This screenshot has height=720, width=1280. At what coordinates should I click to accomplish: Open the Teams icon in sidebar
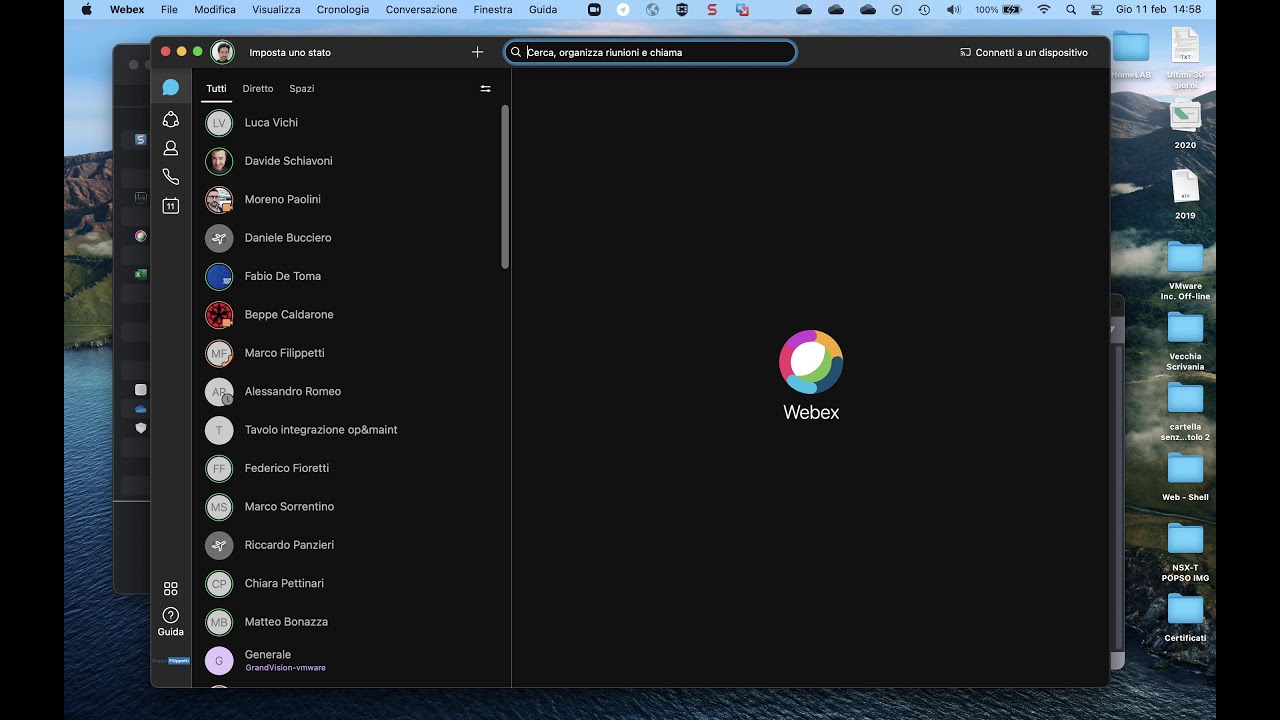171,119
